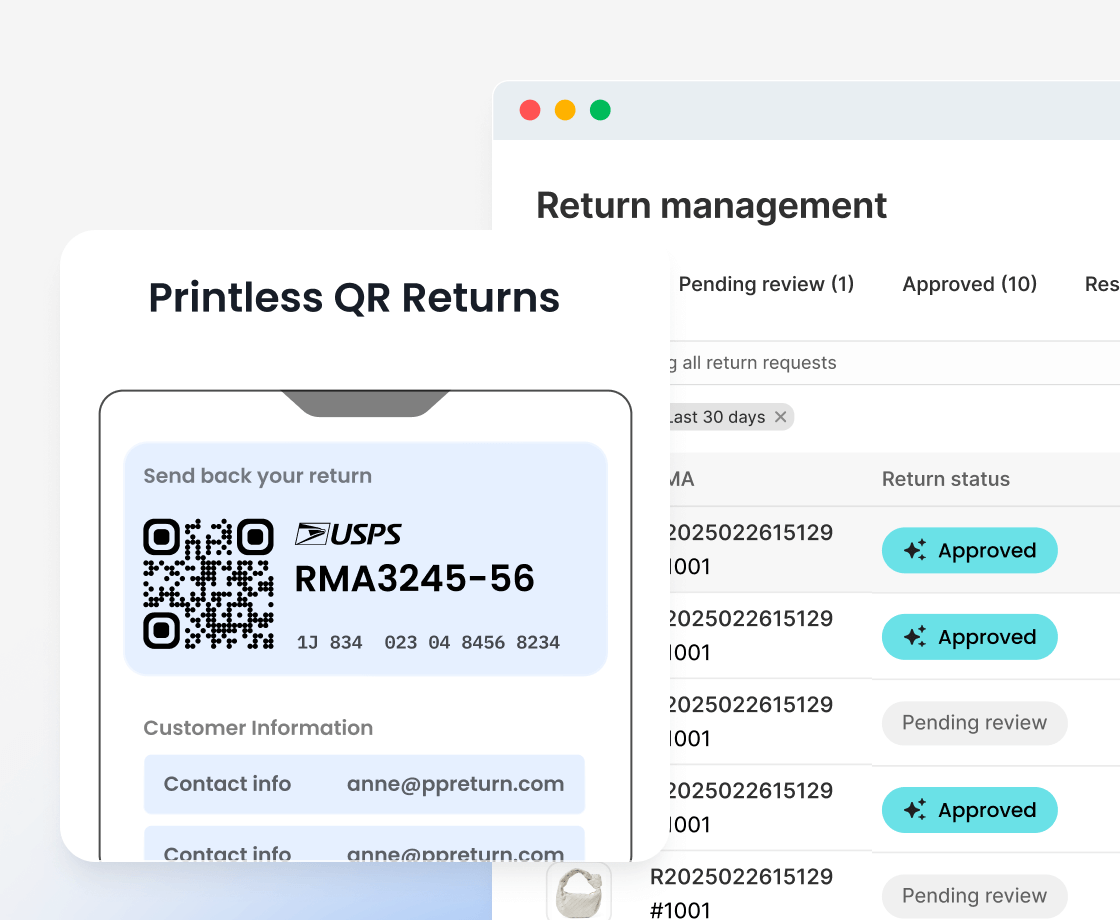Click the sparkle icon in the second Approved badge

[x=916, y=637]
